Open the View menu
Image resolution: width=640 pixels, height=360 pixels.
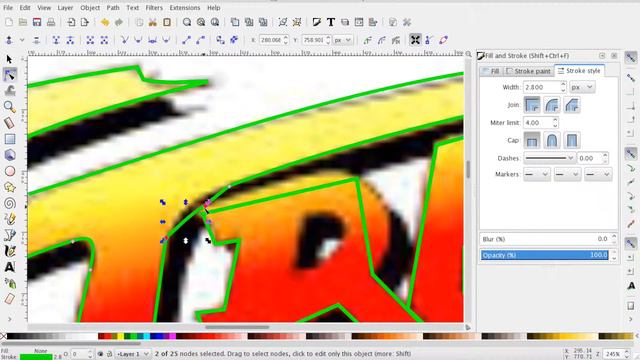tap(44, 8)
